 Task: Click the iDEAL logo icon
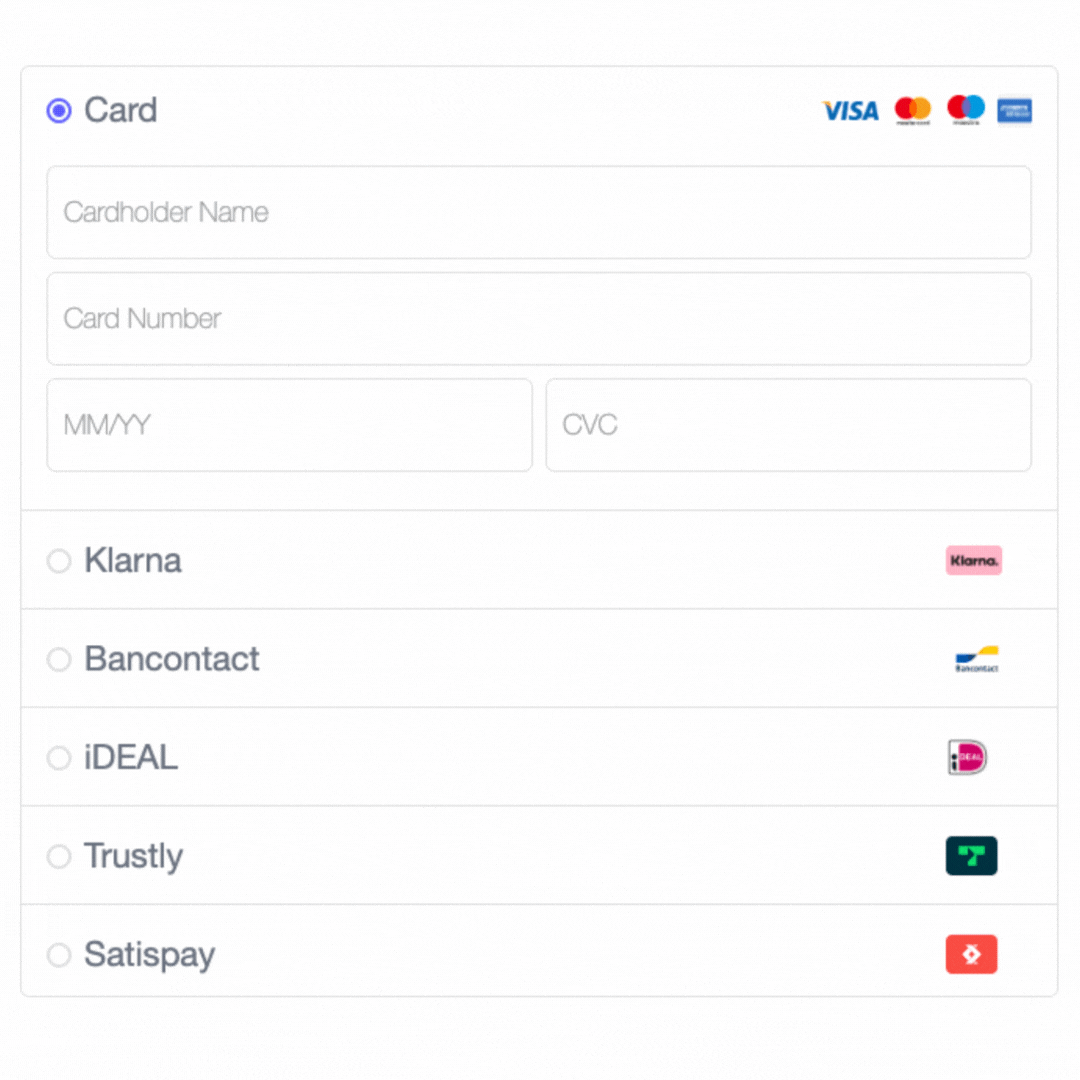click(x=967, y=757)
